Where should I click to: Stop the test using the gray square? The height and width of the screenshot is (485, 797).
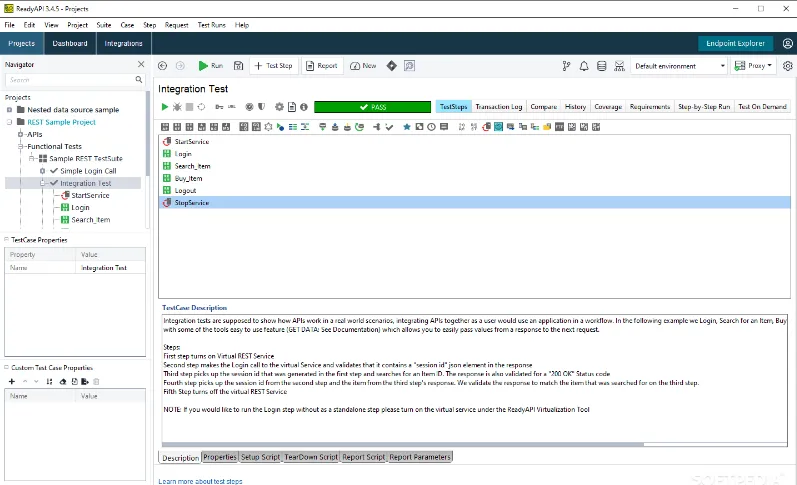[189, 107]
